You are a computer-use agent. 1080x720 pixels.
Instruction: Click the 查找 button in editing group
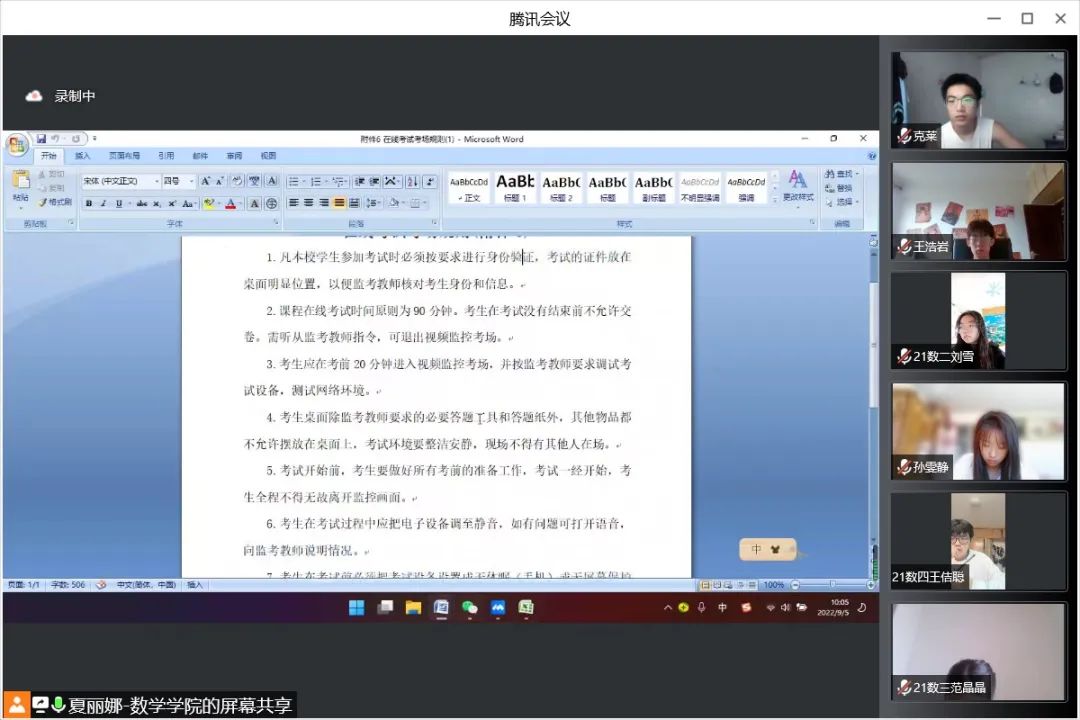840,174
